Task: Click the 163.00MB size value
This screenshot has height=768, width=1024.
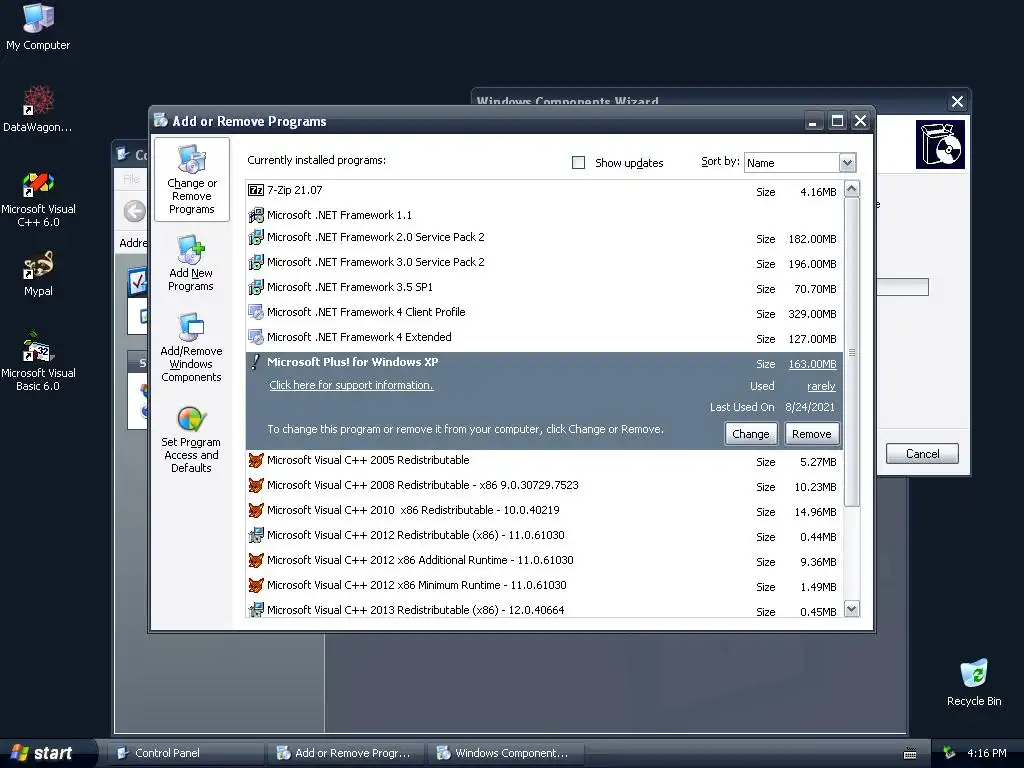Action: (812, 364)
